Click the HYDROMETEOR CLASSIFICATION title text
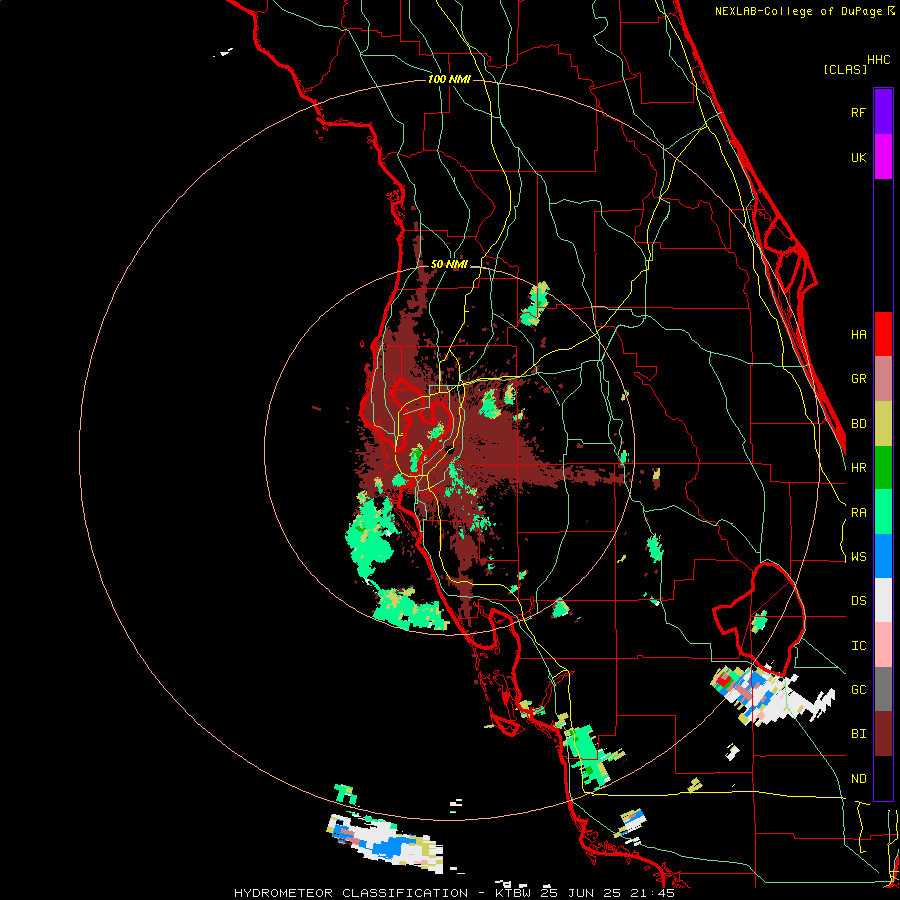Image resolution: width=900 pixels, height=900 pixels. click(x=351, y=893)
